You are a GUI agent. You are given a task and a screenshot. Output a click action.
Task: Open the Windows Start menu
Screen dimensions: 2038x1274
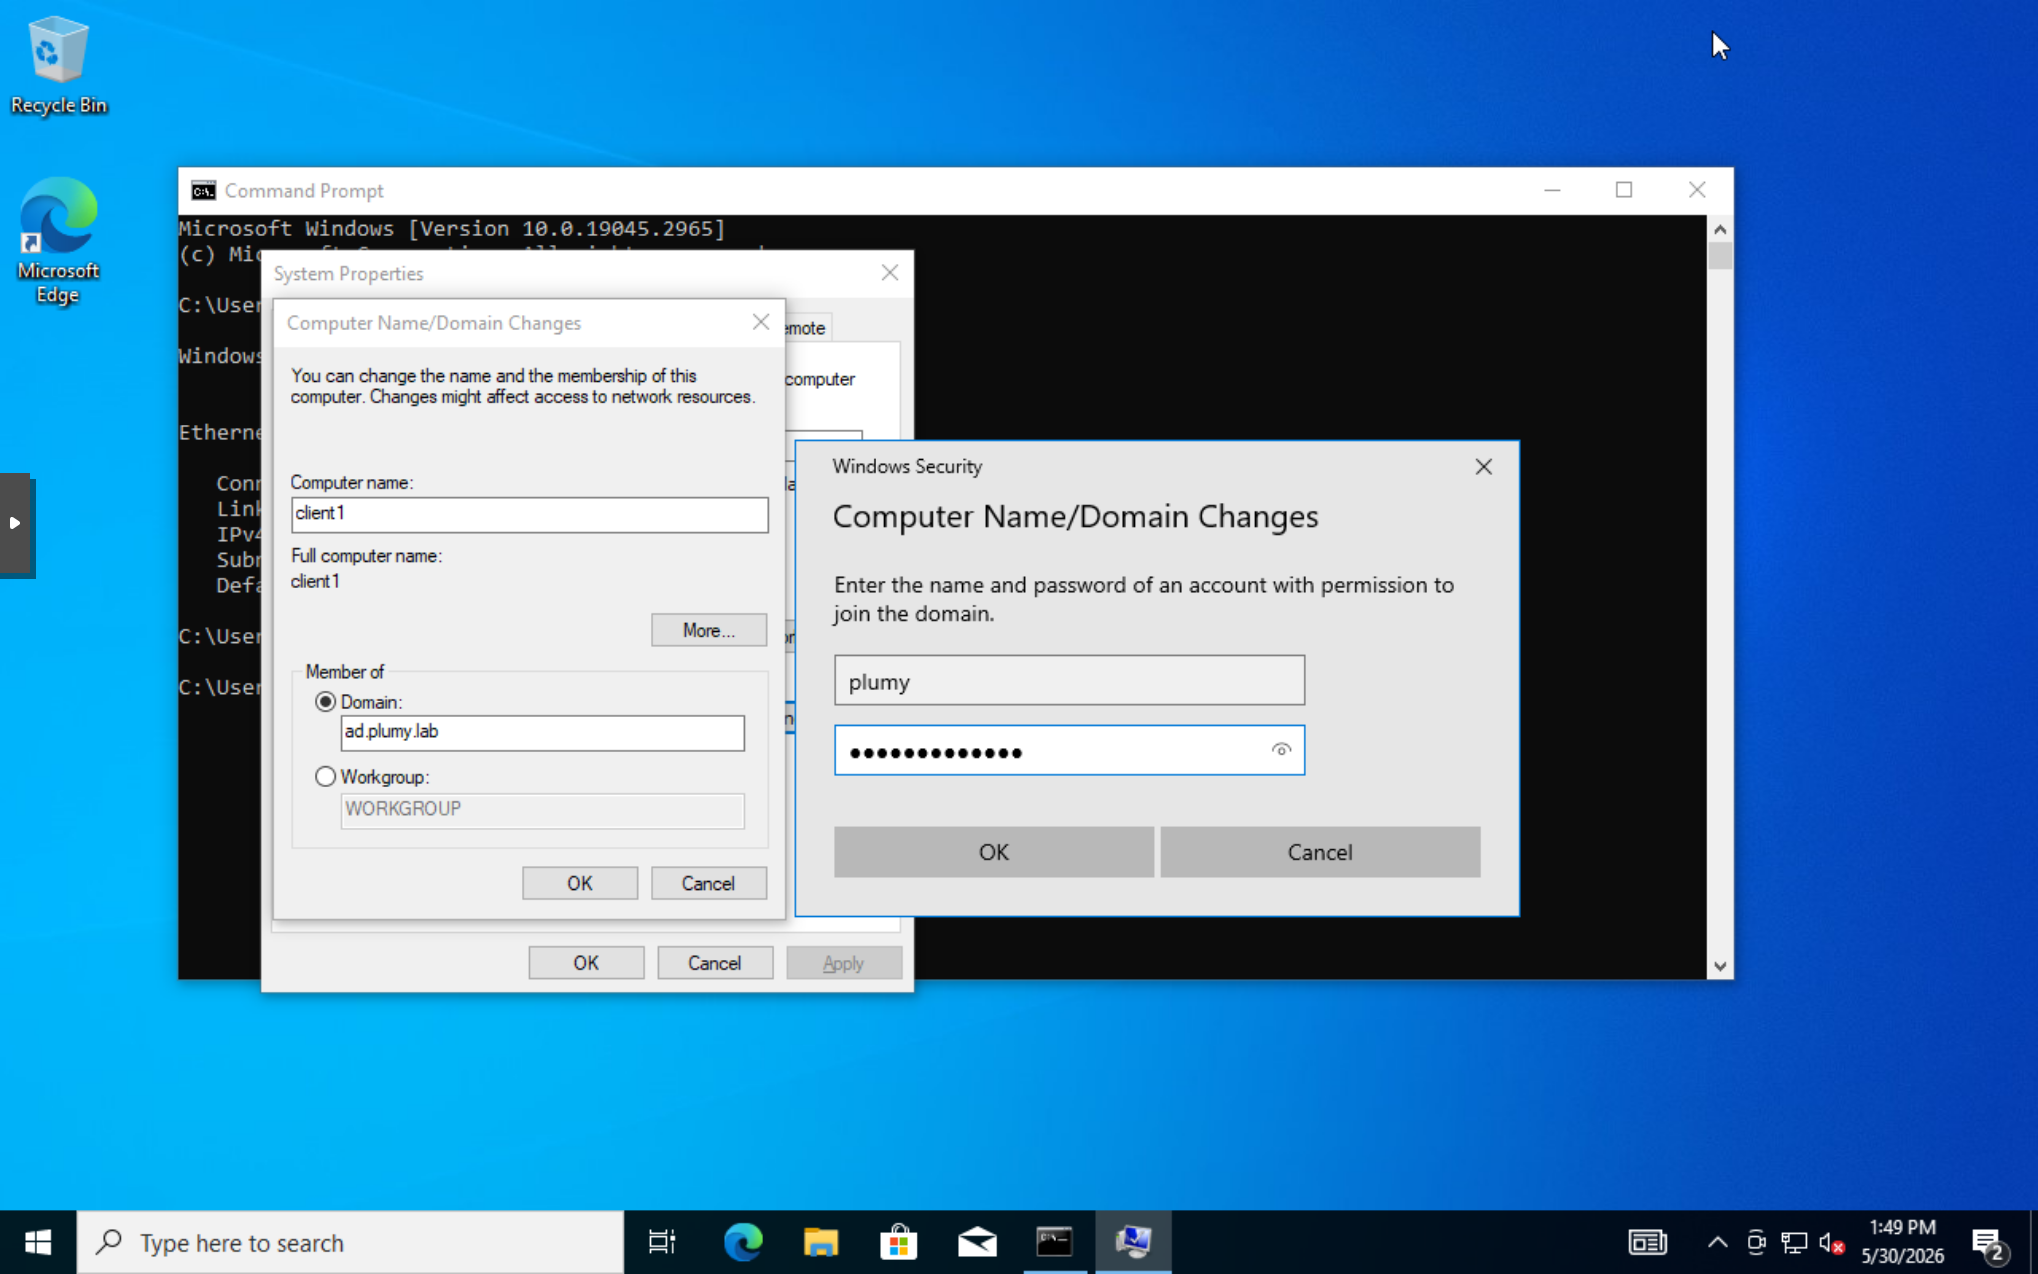click(x=38, y=1242)
